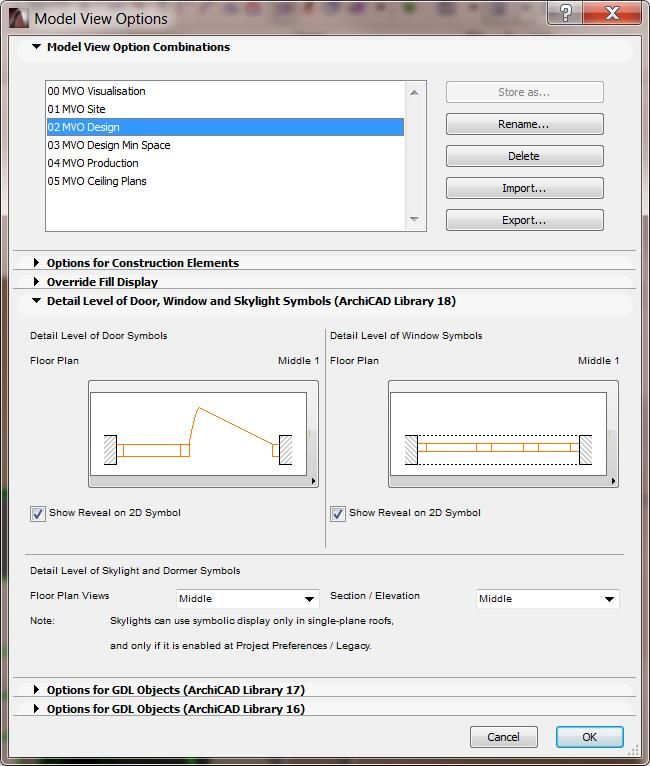Open door symbol preview popup arrow
This screenshot has height=766, width=650.
pyautogui.click(x=314, y=481)
